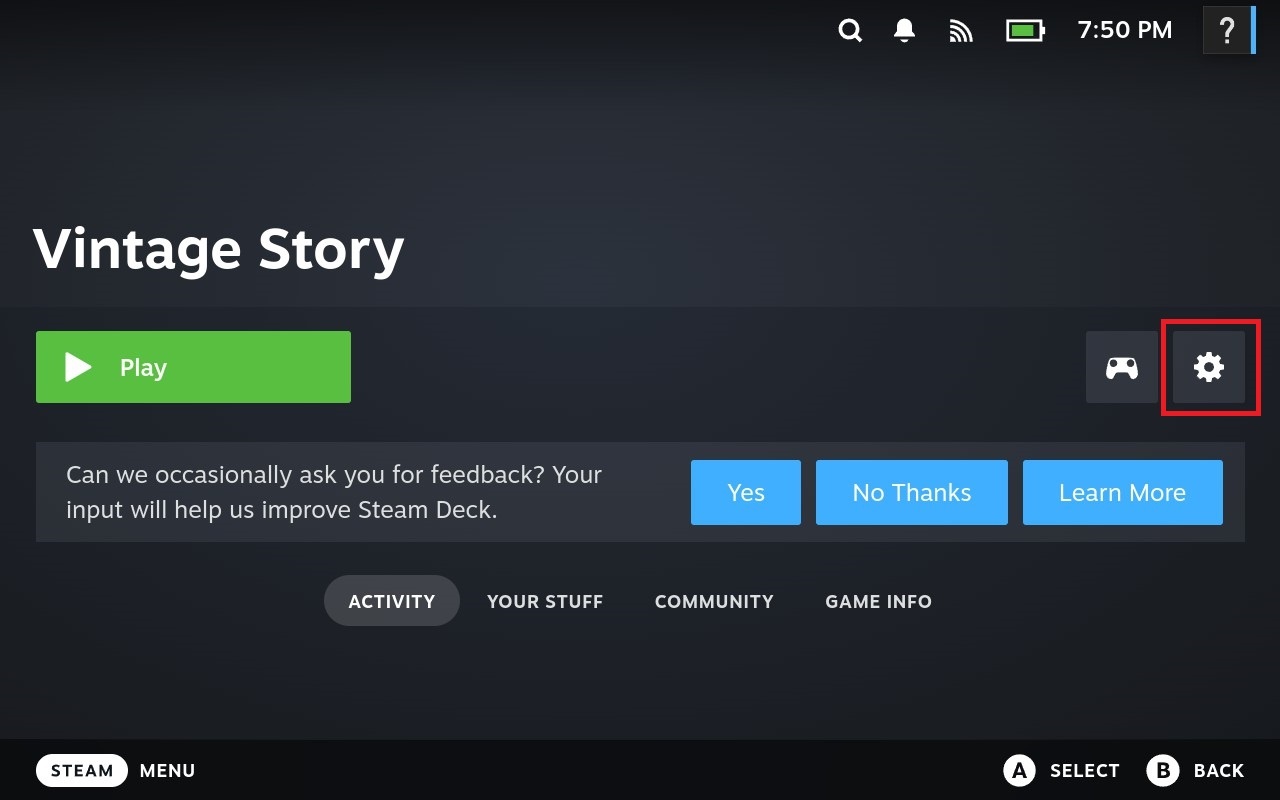The height and width of the screenshot is (800, 1280).
Task: Click the wireless network status icon
Action: point(961,31)
